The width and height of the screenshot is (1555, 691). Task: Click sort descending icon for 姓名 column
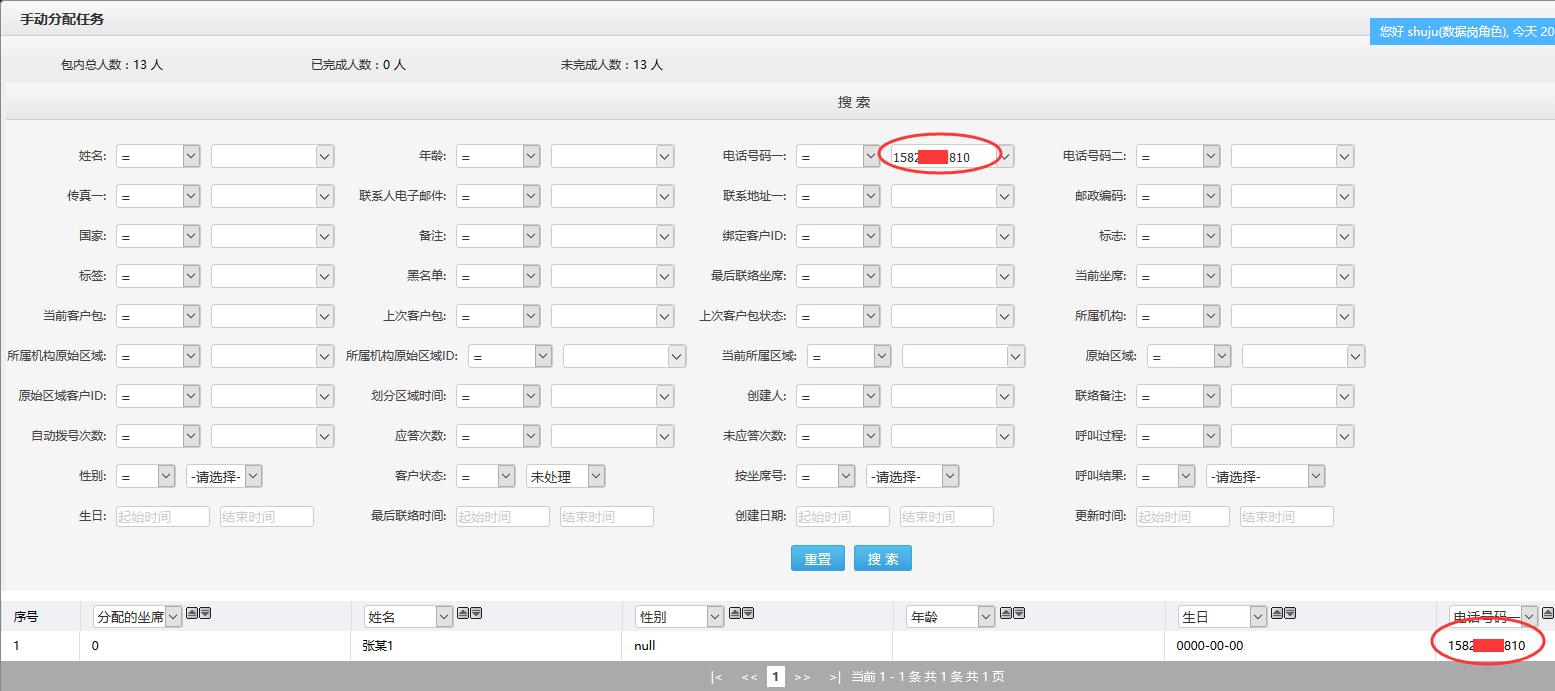tap(476, 613)
